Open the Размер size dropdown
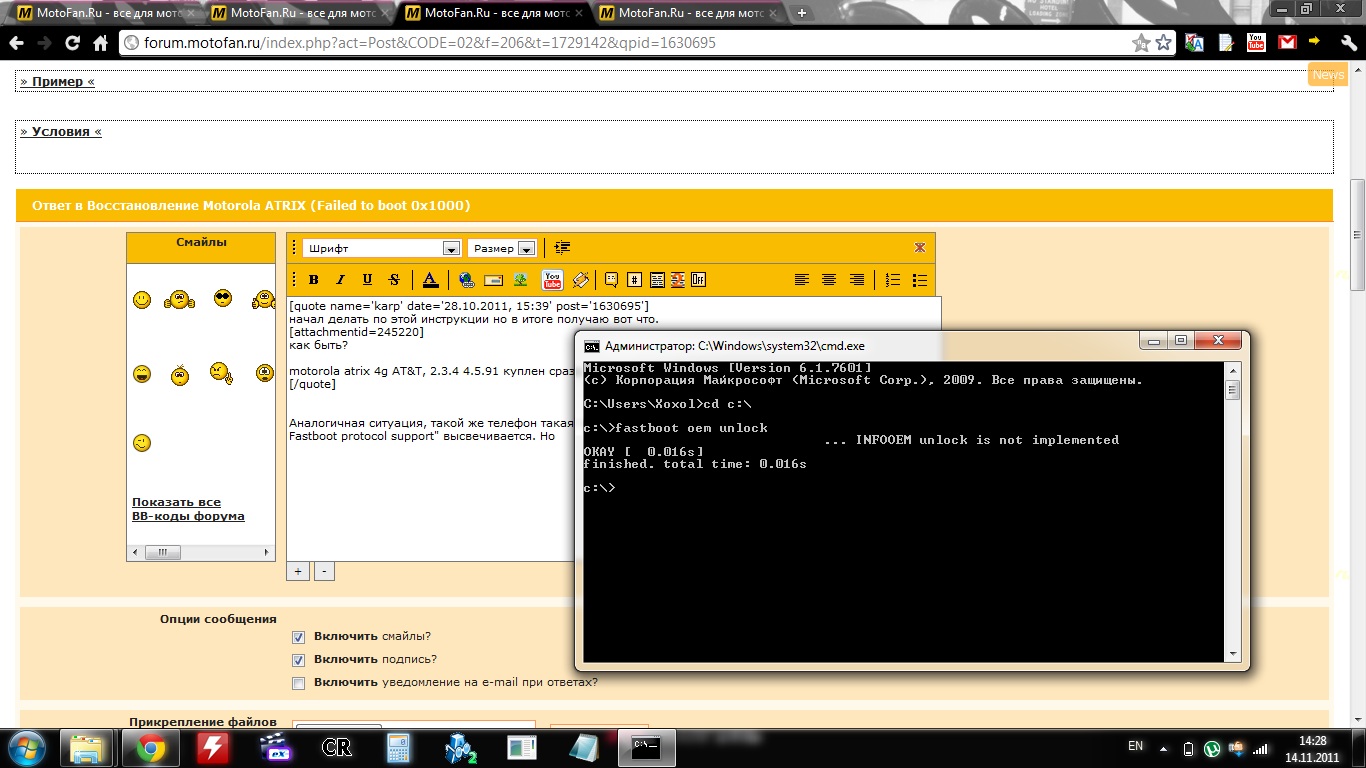 click(502, 248)
